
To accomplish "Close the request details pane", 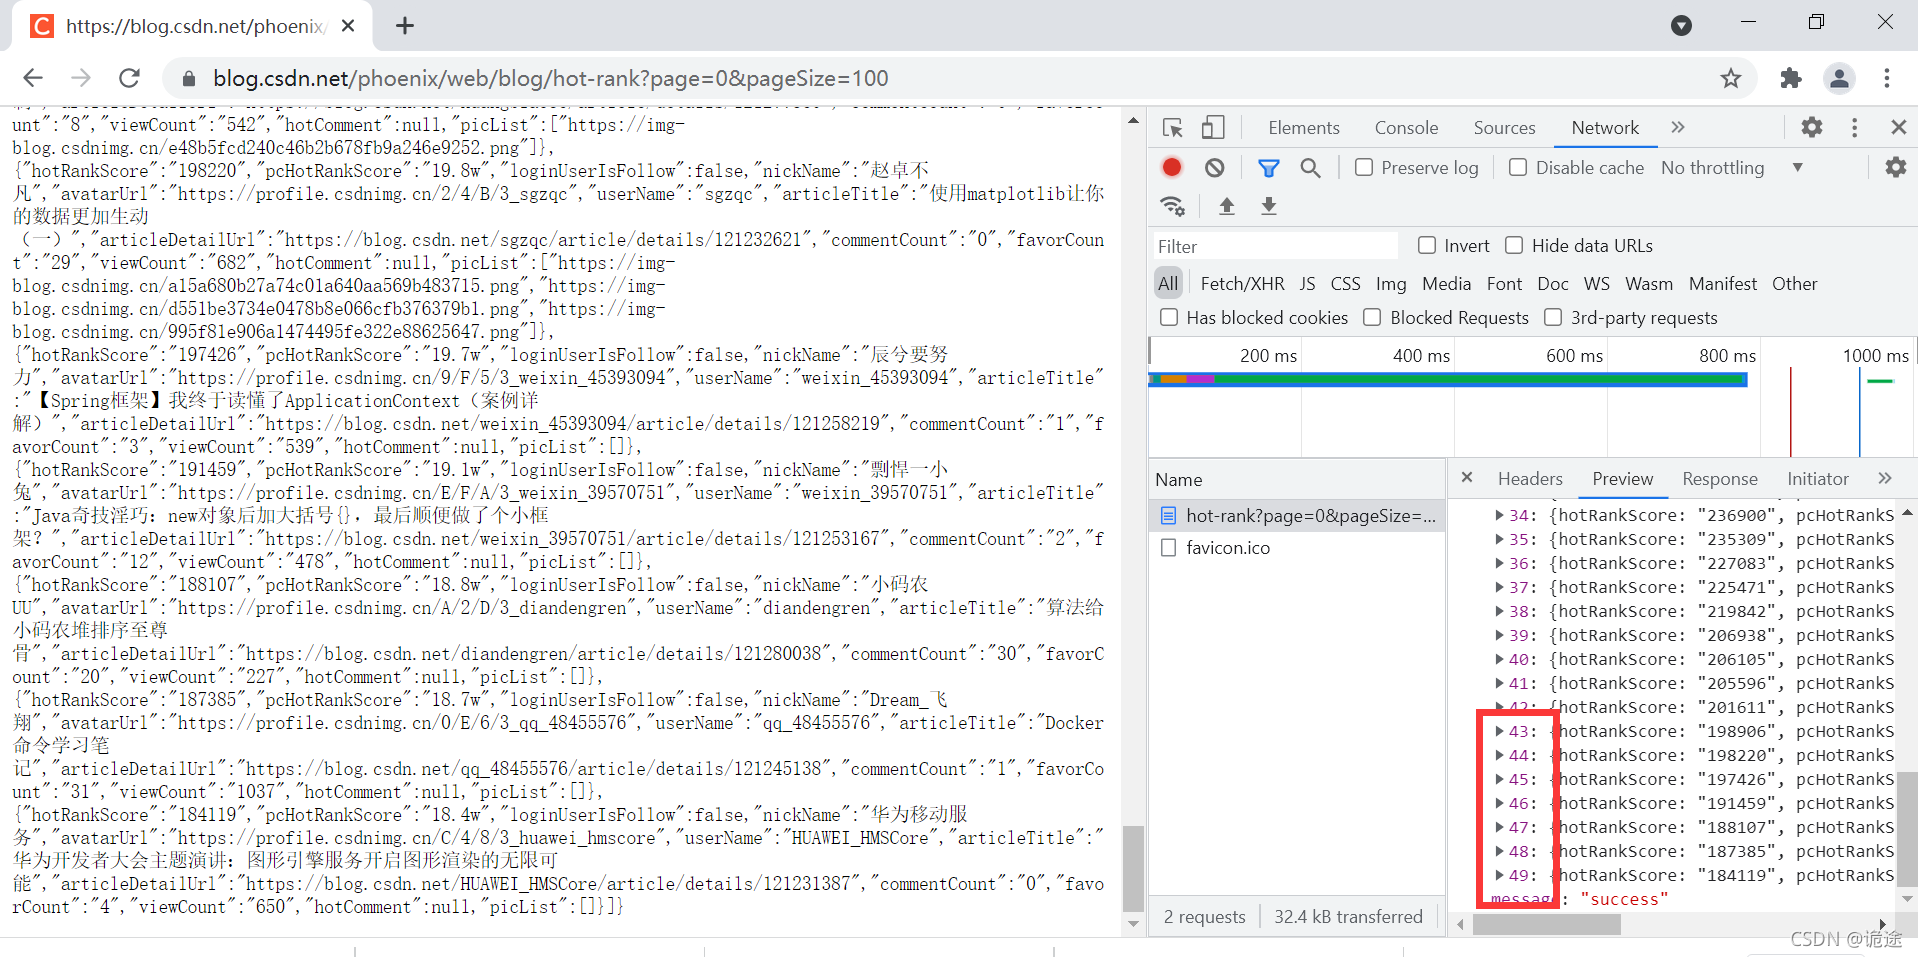I will click(x=1467, y=478).
